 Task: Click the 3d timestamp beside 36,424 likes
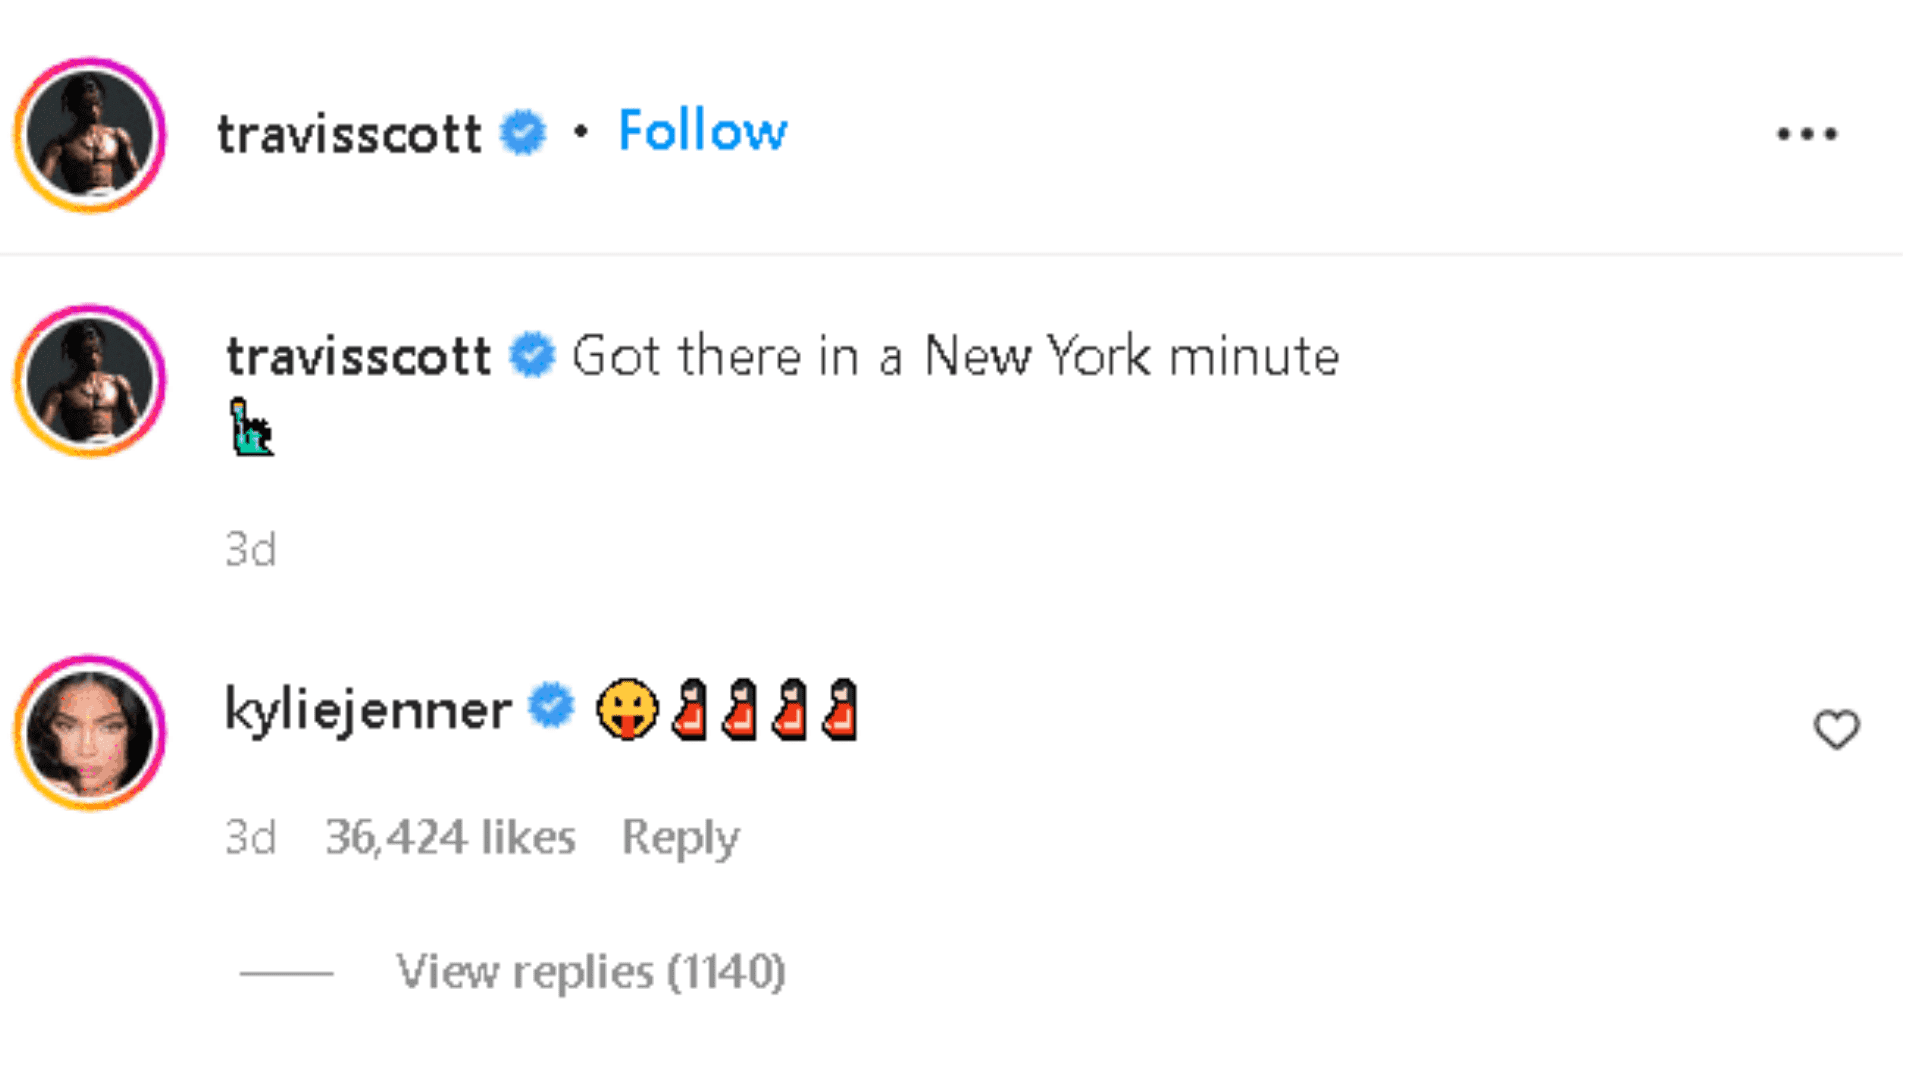click(250, 837)
